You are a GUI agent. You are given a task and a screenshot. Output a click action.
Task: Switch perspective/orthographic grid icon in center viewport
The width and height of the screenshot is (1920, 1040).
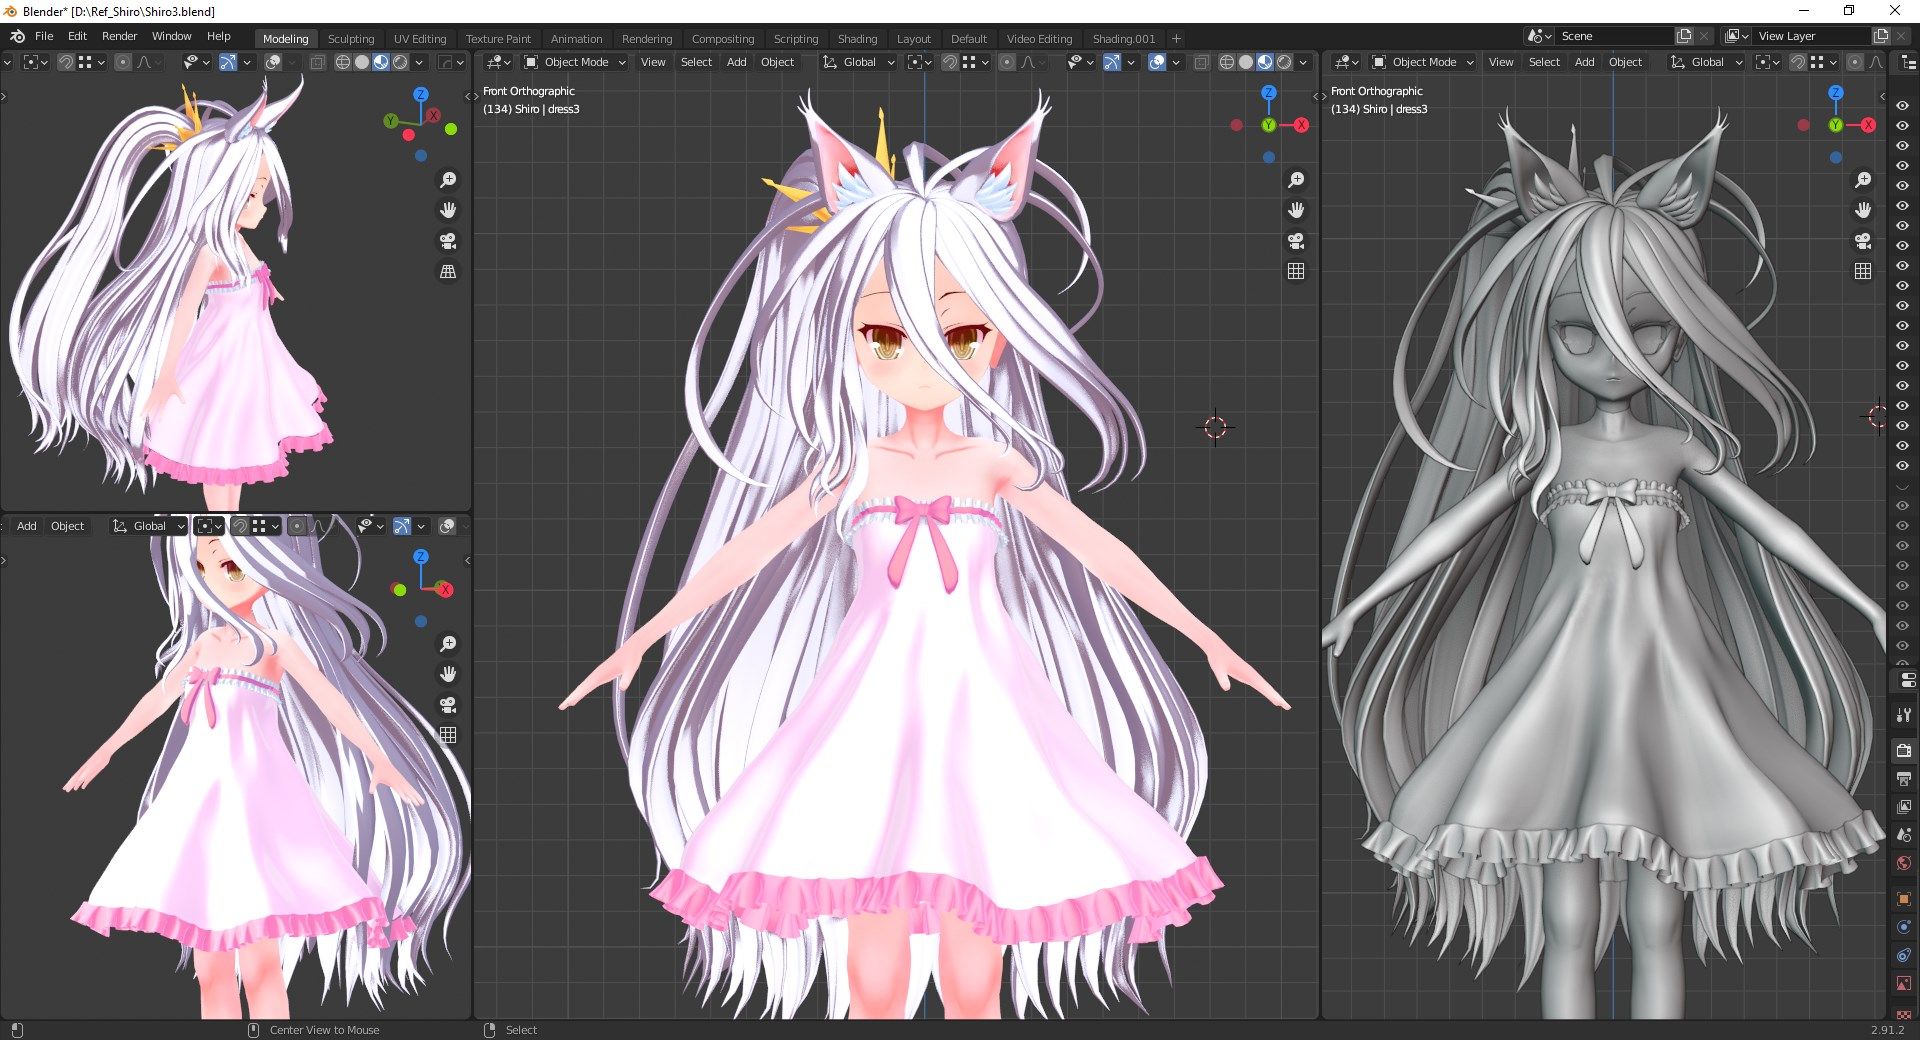coord(1296,271)
